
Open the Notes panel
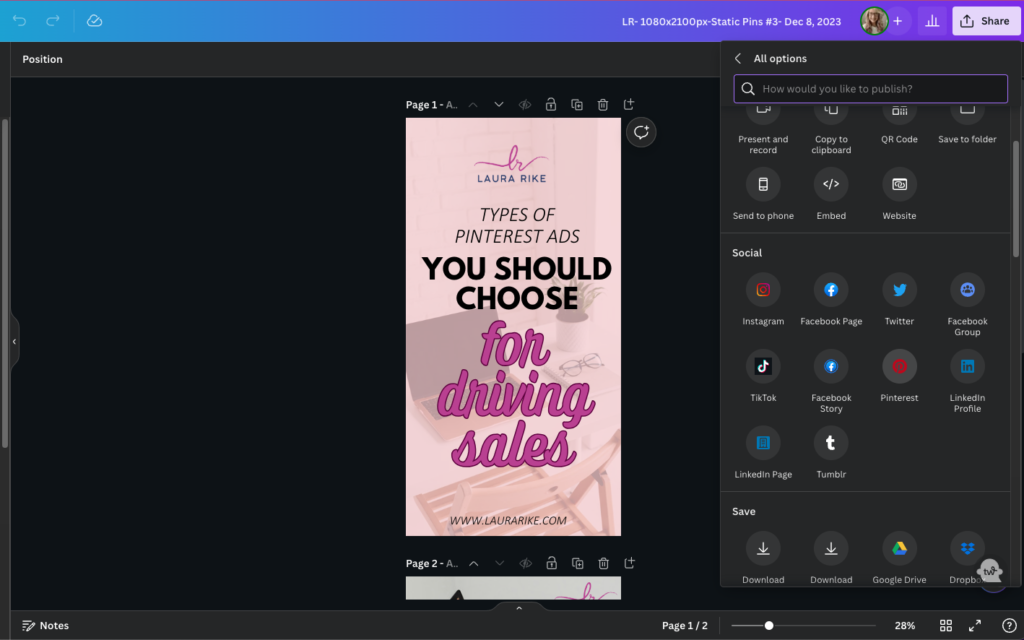point(46,626)
